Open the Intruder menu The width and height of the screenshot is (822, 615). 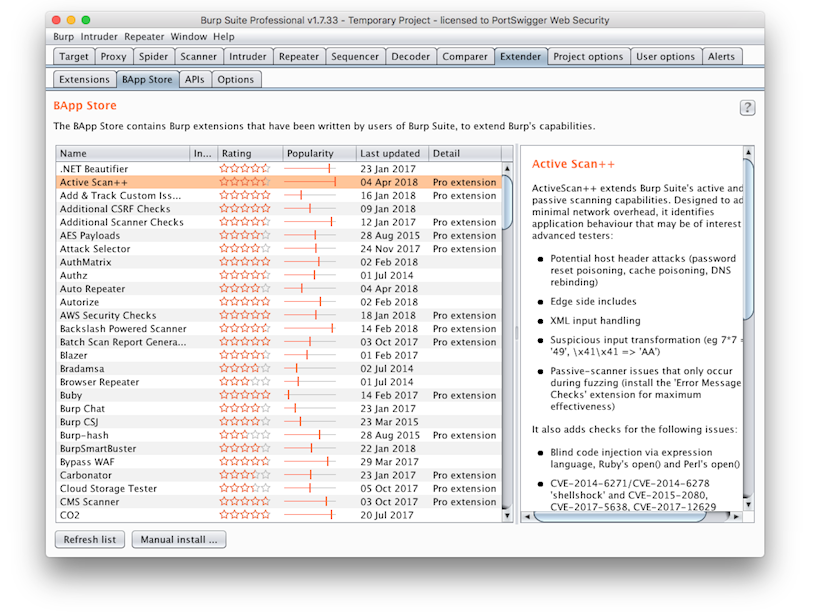click(99, 37)
